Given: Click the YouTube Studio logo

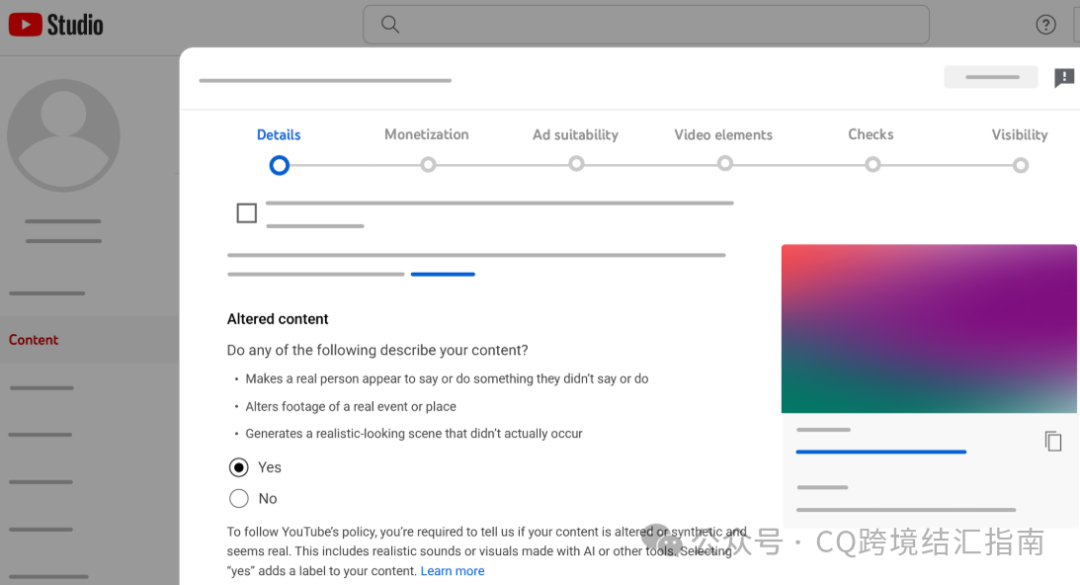Looking at the screenshot, I should pyautogui.click(x=56, y=25).
